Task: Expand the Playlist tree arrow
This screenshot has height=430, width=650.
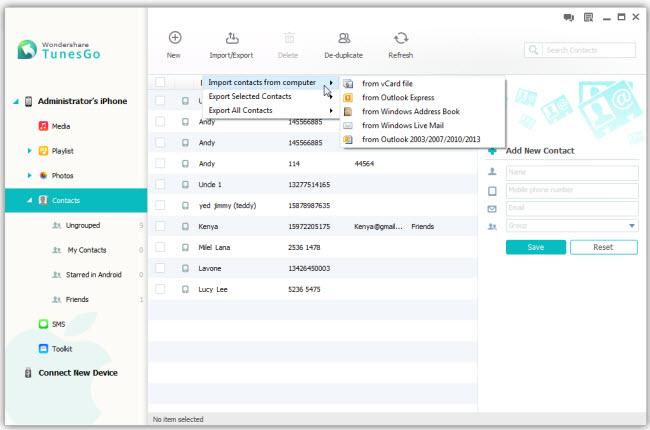Action: click(29, 151)
